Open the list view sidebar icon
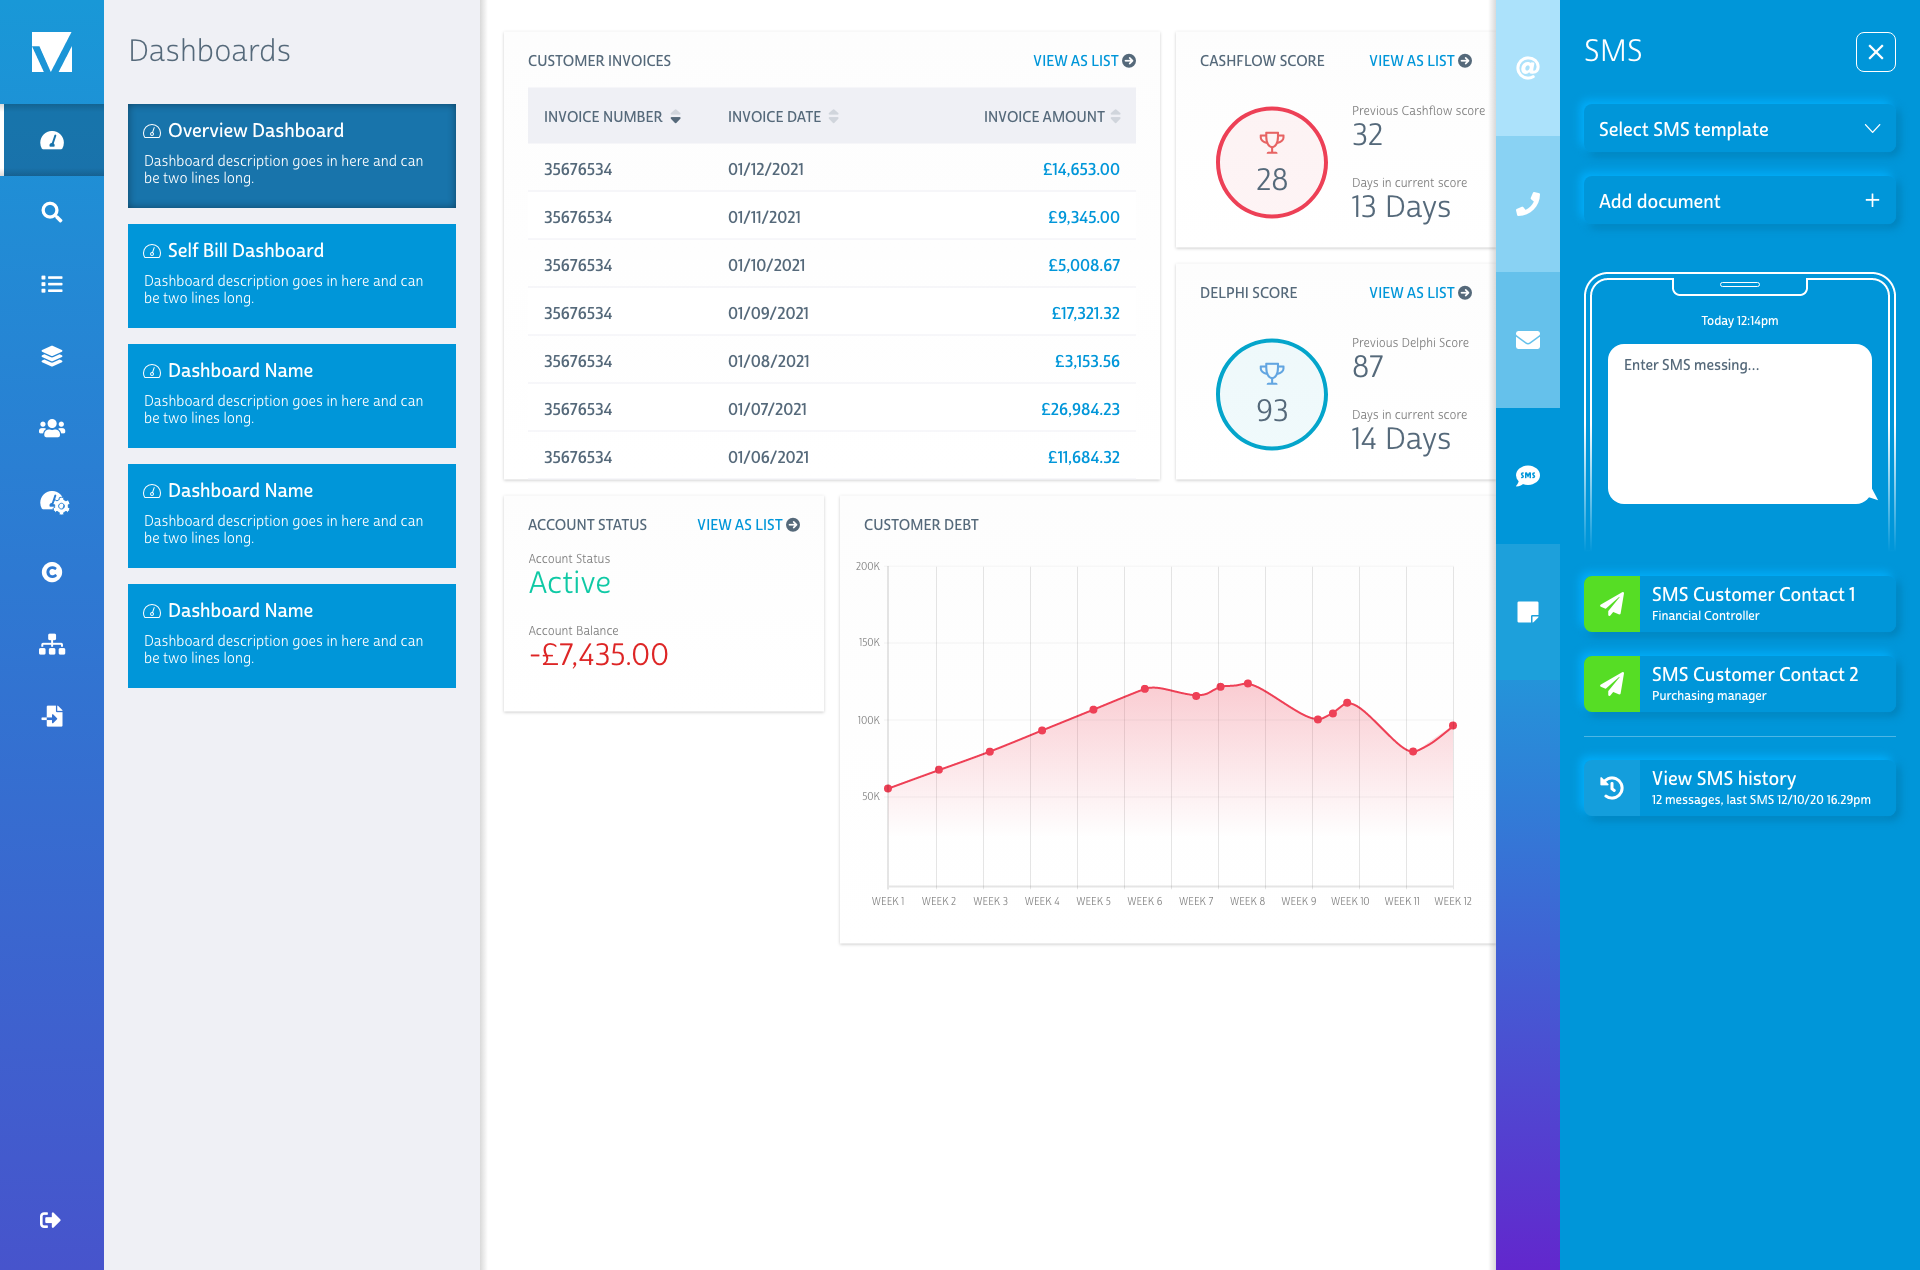This screenshot has width=1920, height=1270. point(52,284)
